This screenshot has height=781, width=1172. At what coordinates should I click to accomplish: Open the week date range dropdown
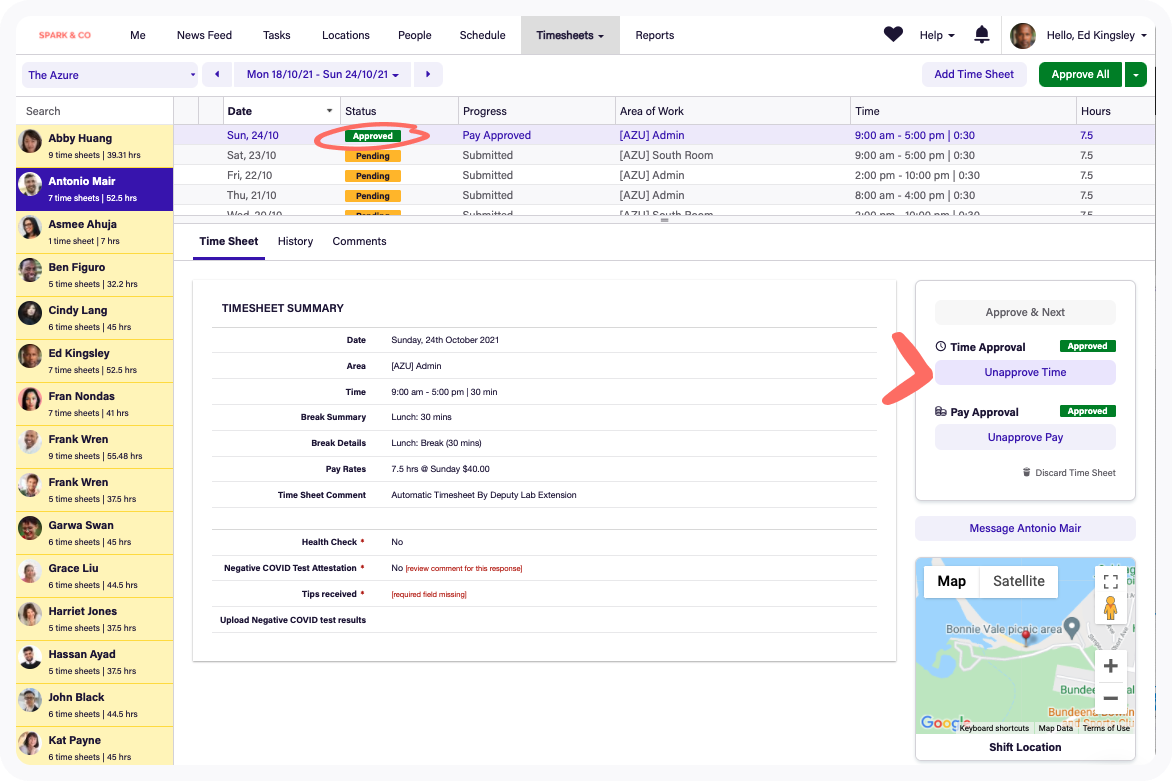click(322, 74)
